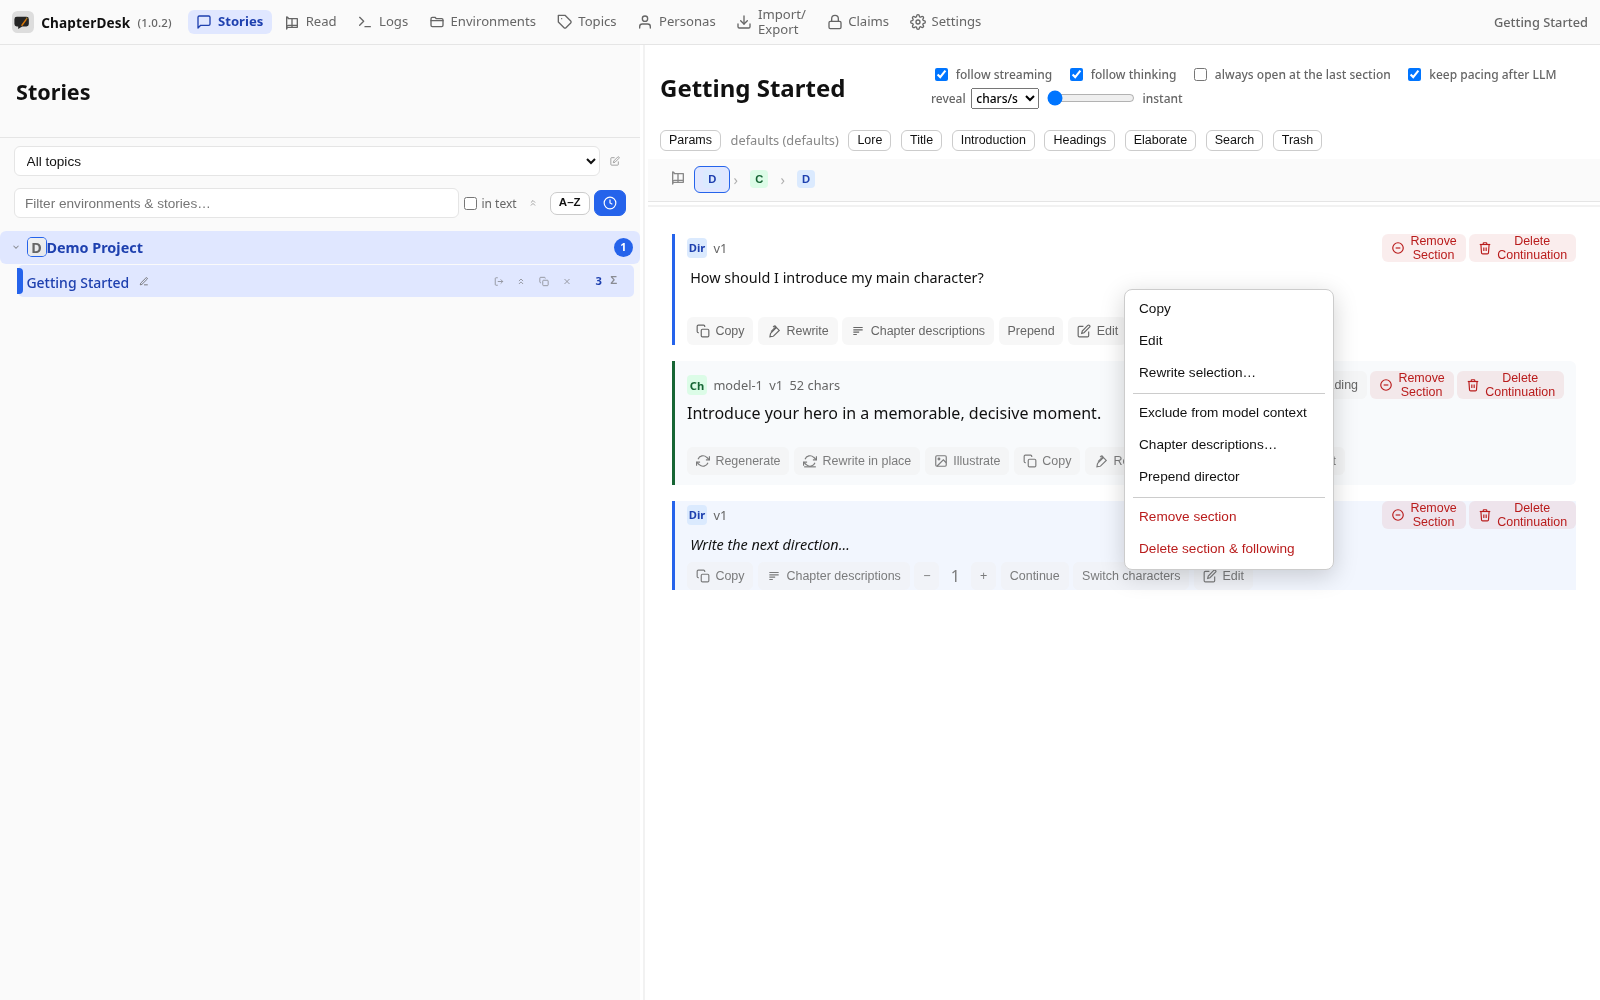Choose Exclude from model context in the menu

pos(1229,413)
